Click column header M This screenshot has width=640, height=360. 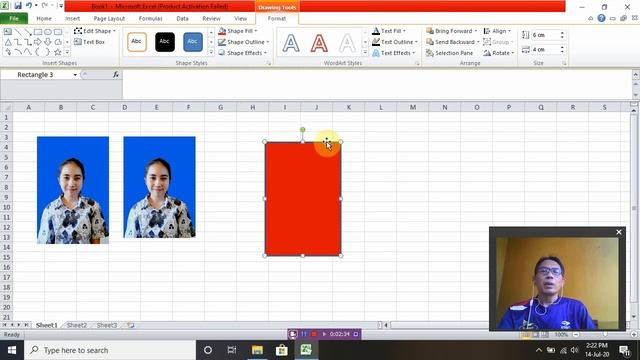click(413, 107)
